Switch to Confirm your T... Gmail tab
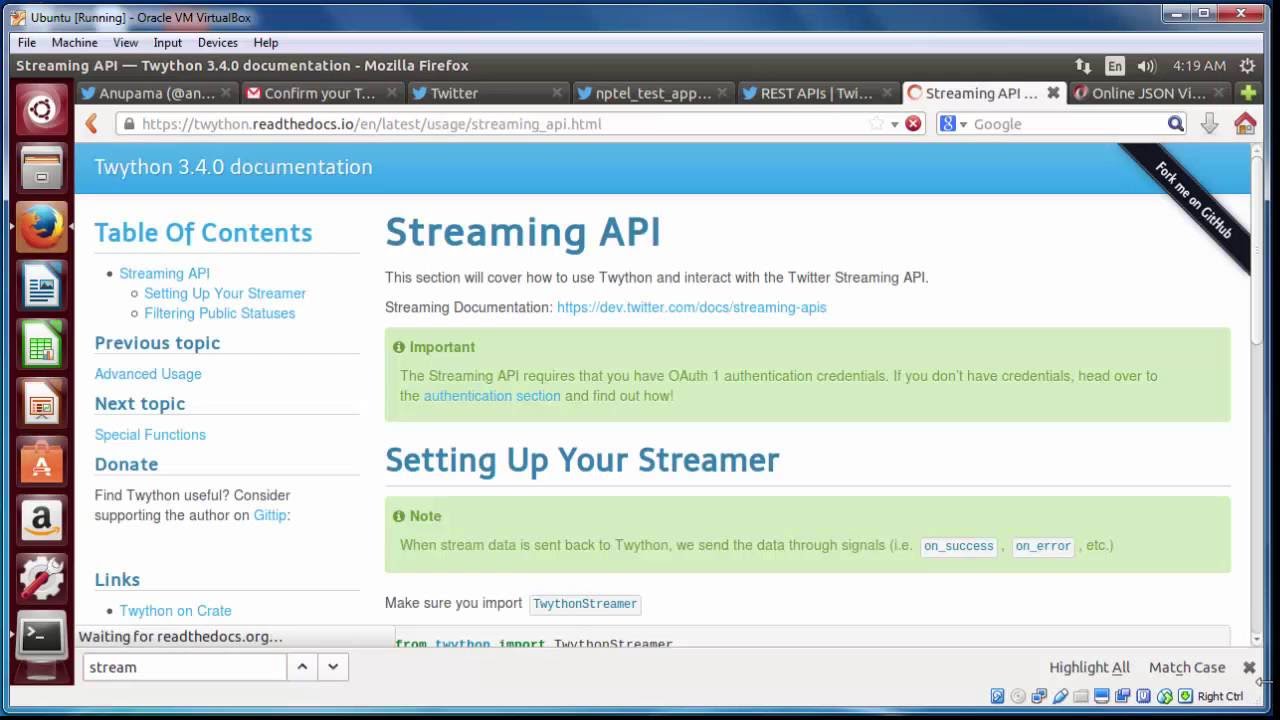1280x720 pixels. pyautogui.click(x=322, y=93)
